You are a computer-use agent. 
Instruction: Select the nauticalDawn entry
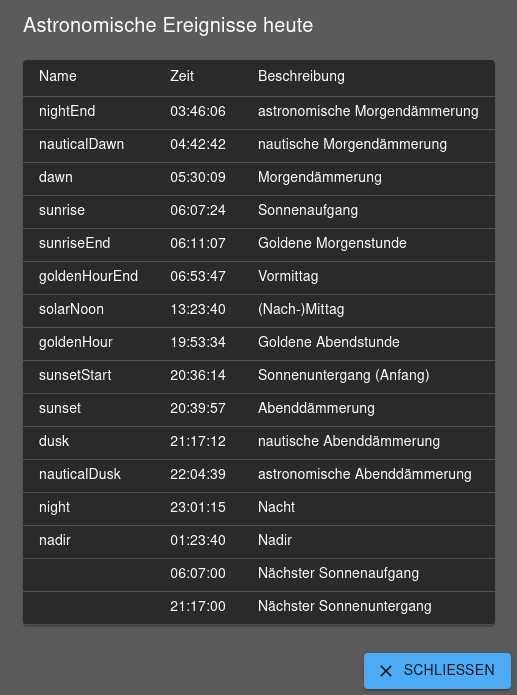[x=82, y=144]
